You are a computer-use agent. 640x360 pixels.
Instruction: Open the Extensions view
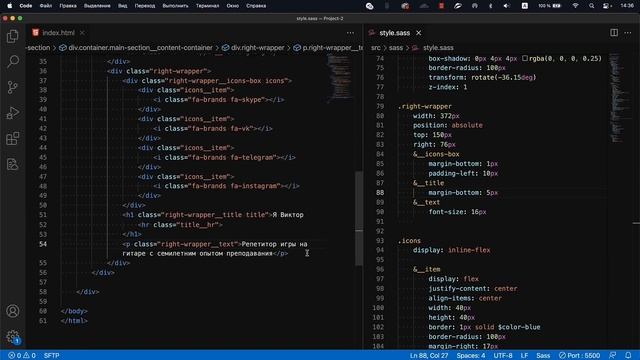[13, 139]
